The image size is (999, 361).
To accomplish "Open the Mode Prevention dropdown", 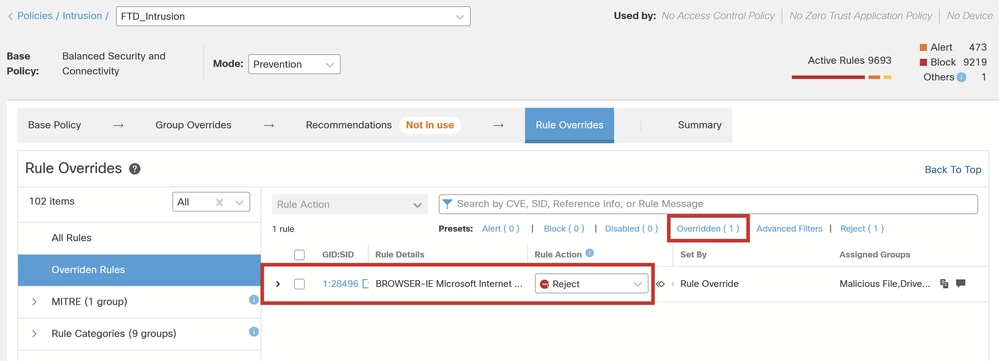I will point(294,64).
